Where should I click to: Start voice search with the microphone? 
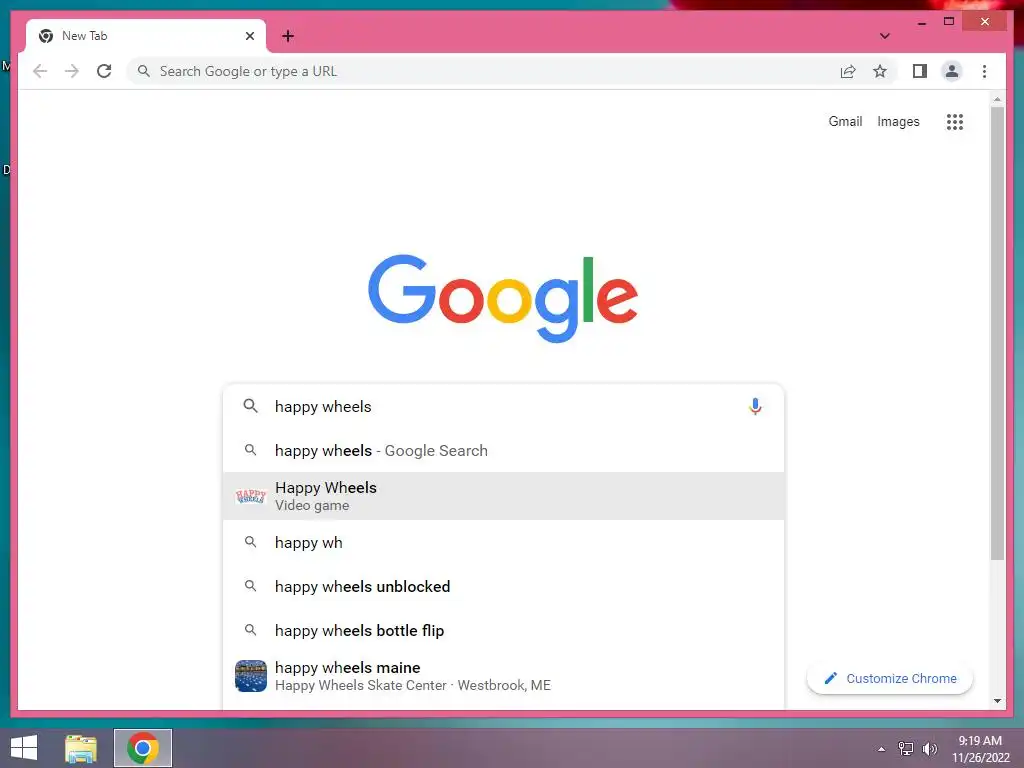(755, 406)
